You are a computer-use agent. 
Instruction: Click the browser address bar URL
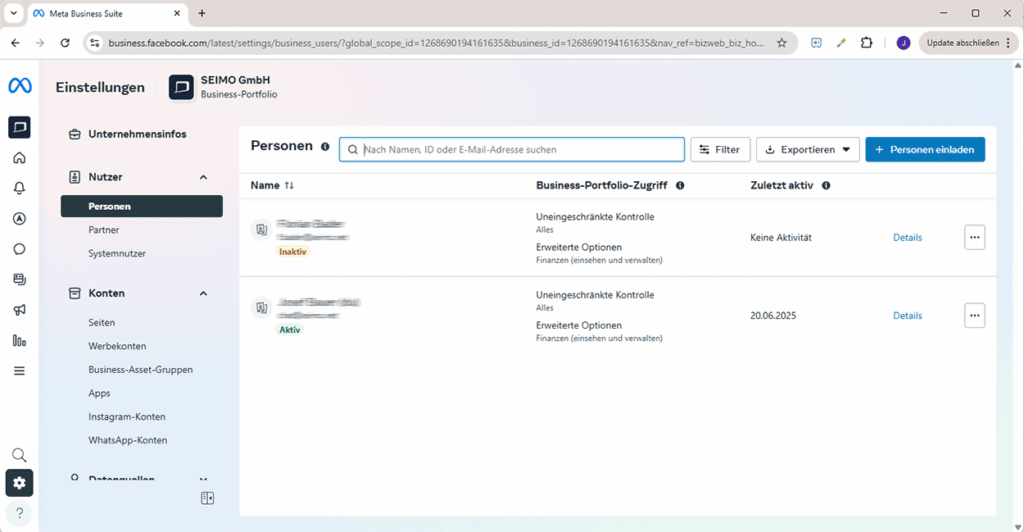436,43
